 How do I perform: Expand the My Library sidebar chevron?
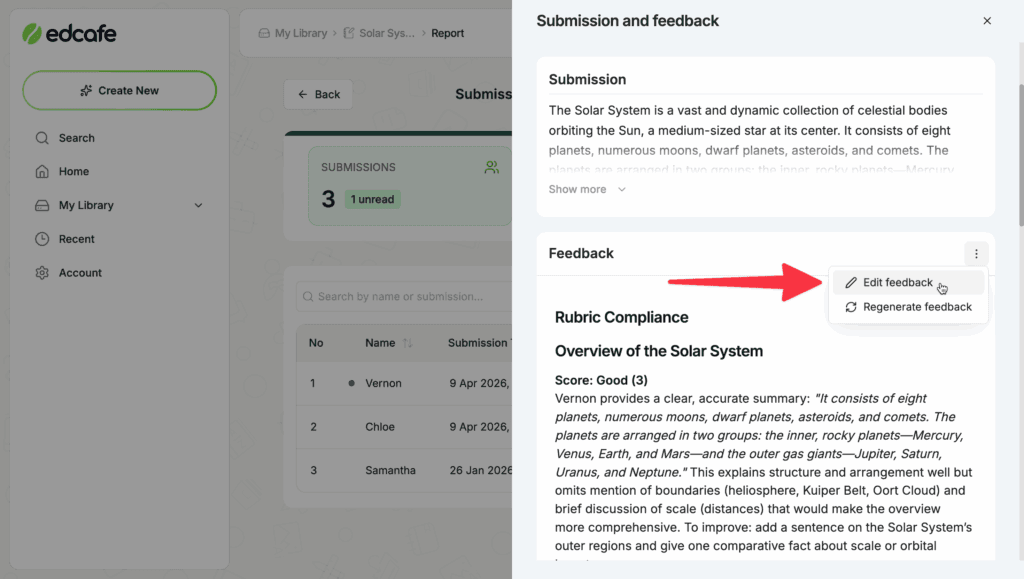coord(198,206)
